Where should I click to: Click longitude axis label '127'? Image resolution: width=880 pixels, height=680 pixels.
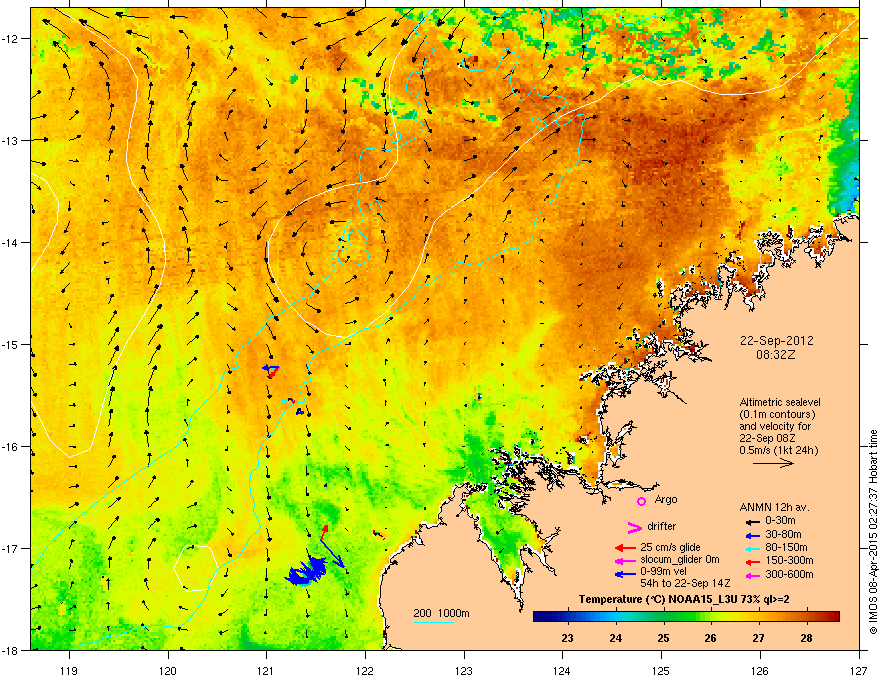(859, 670)
